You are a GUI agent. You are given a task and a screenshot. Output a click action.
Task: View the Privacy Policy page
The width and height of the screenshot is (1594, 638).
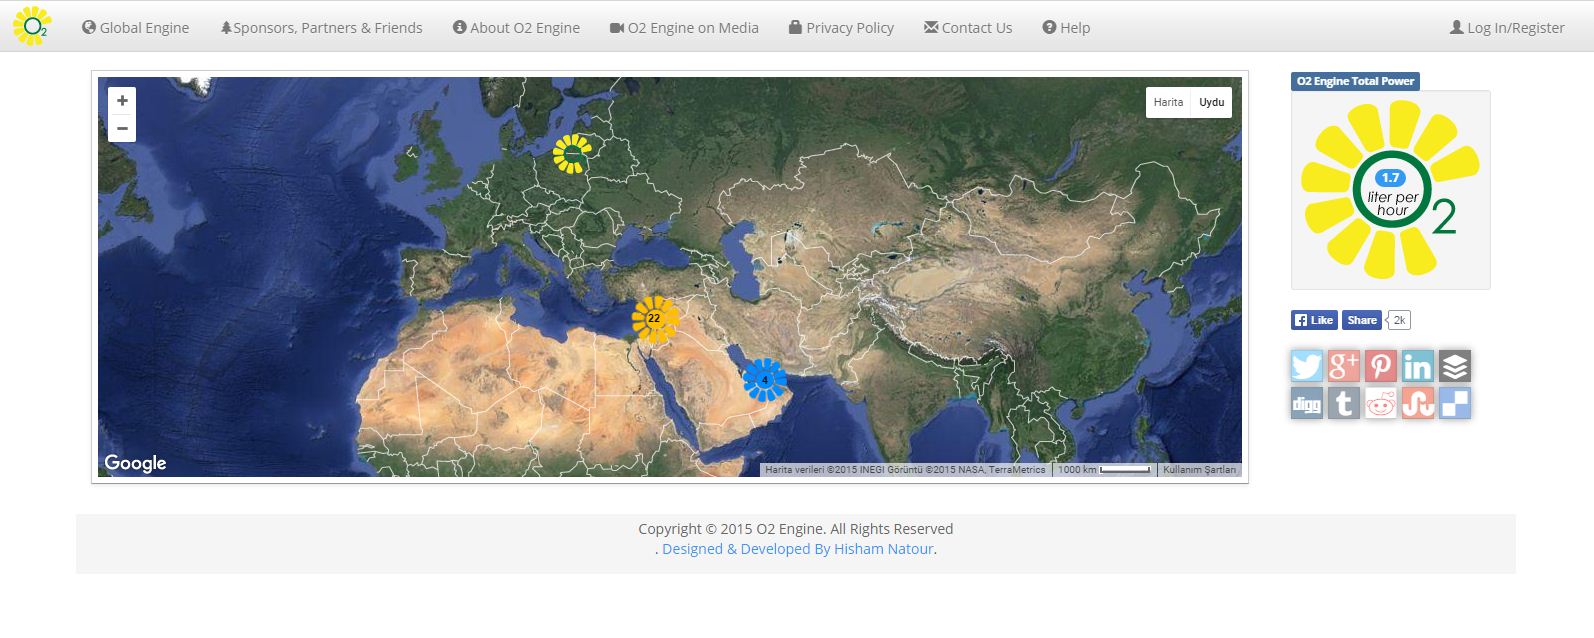coord(841,28)
